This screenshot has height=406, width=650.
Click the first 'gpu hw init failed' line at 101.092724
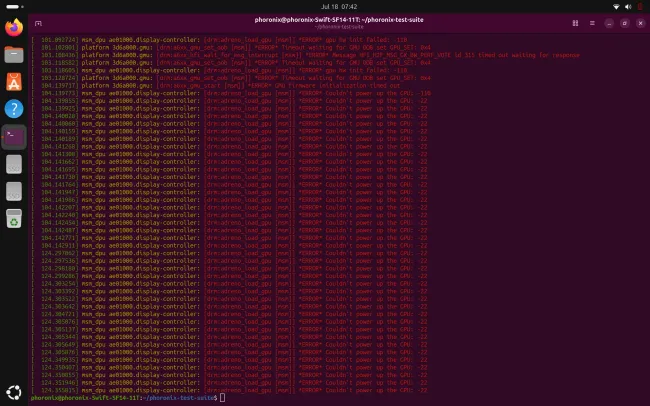(219, 40)
